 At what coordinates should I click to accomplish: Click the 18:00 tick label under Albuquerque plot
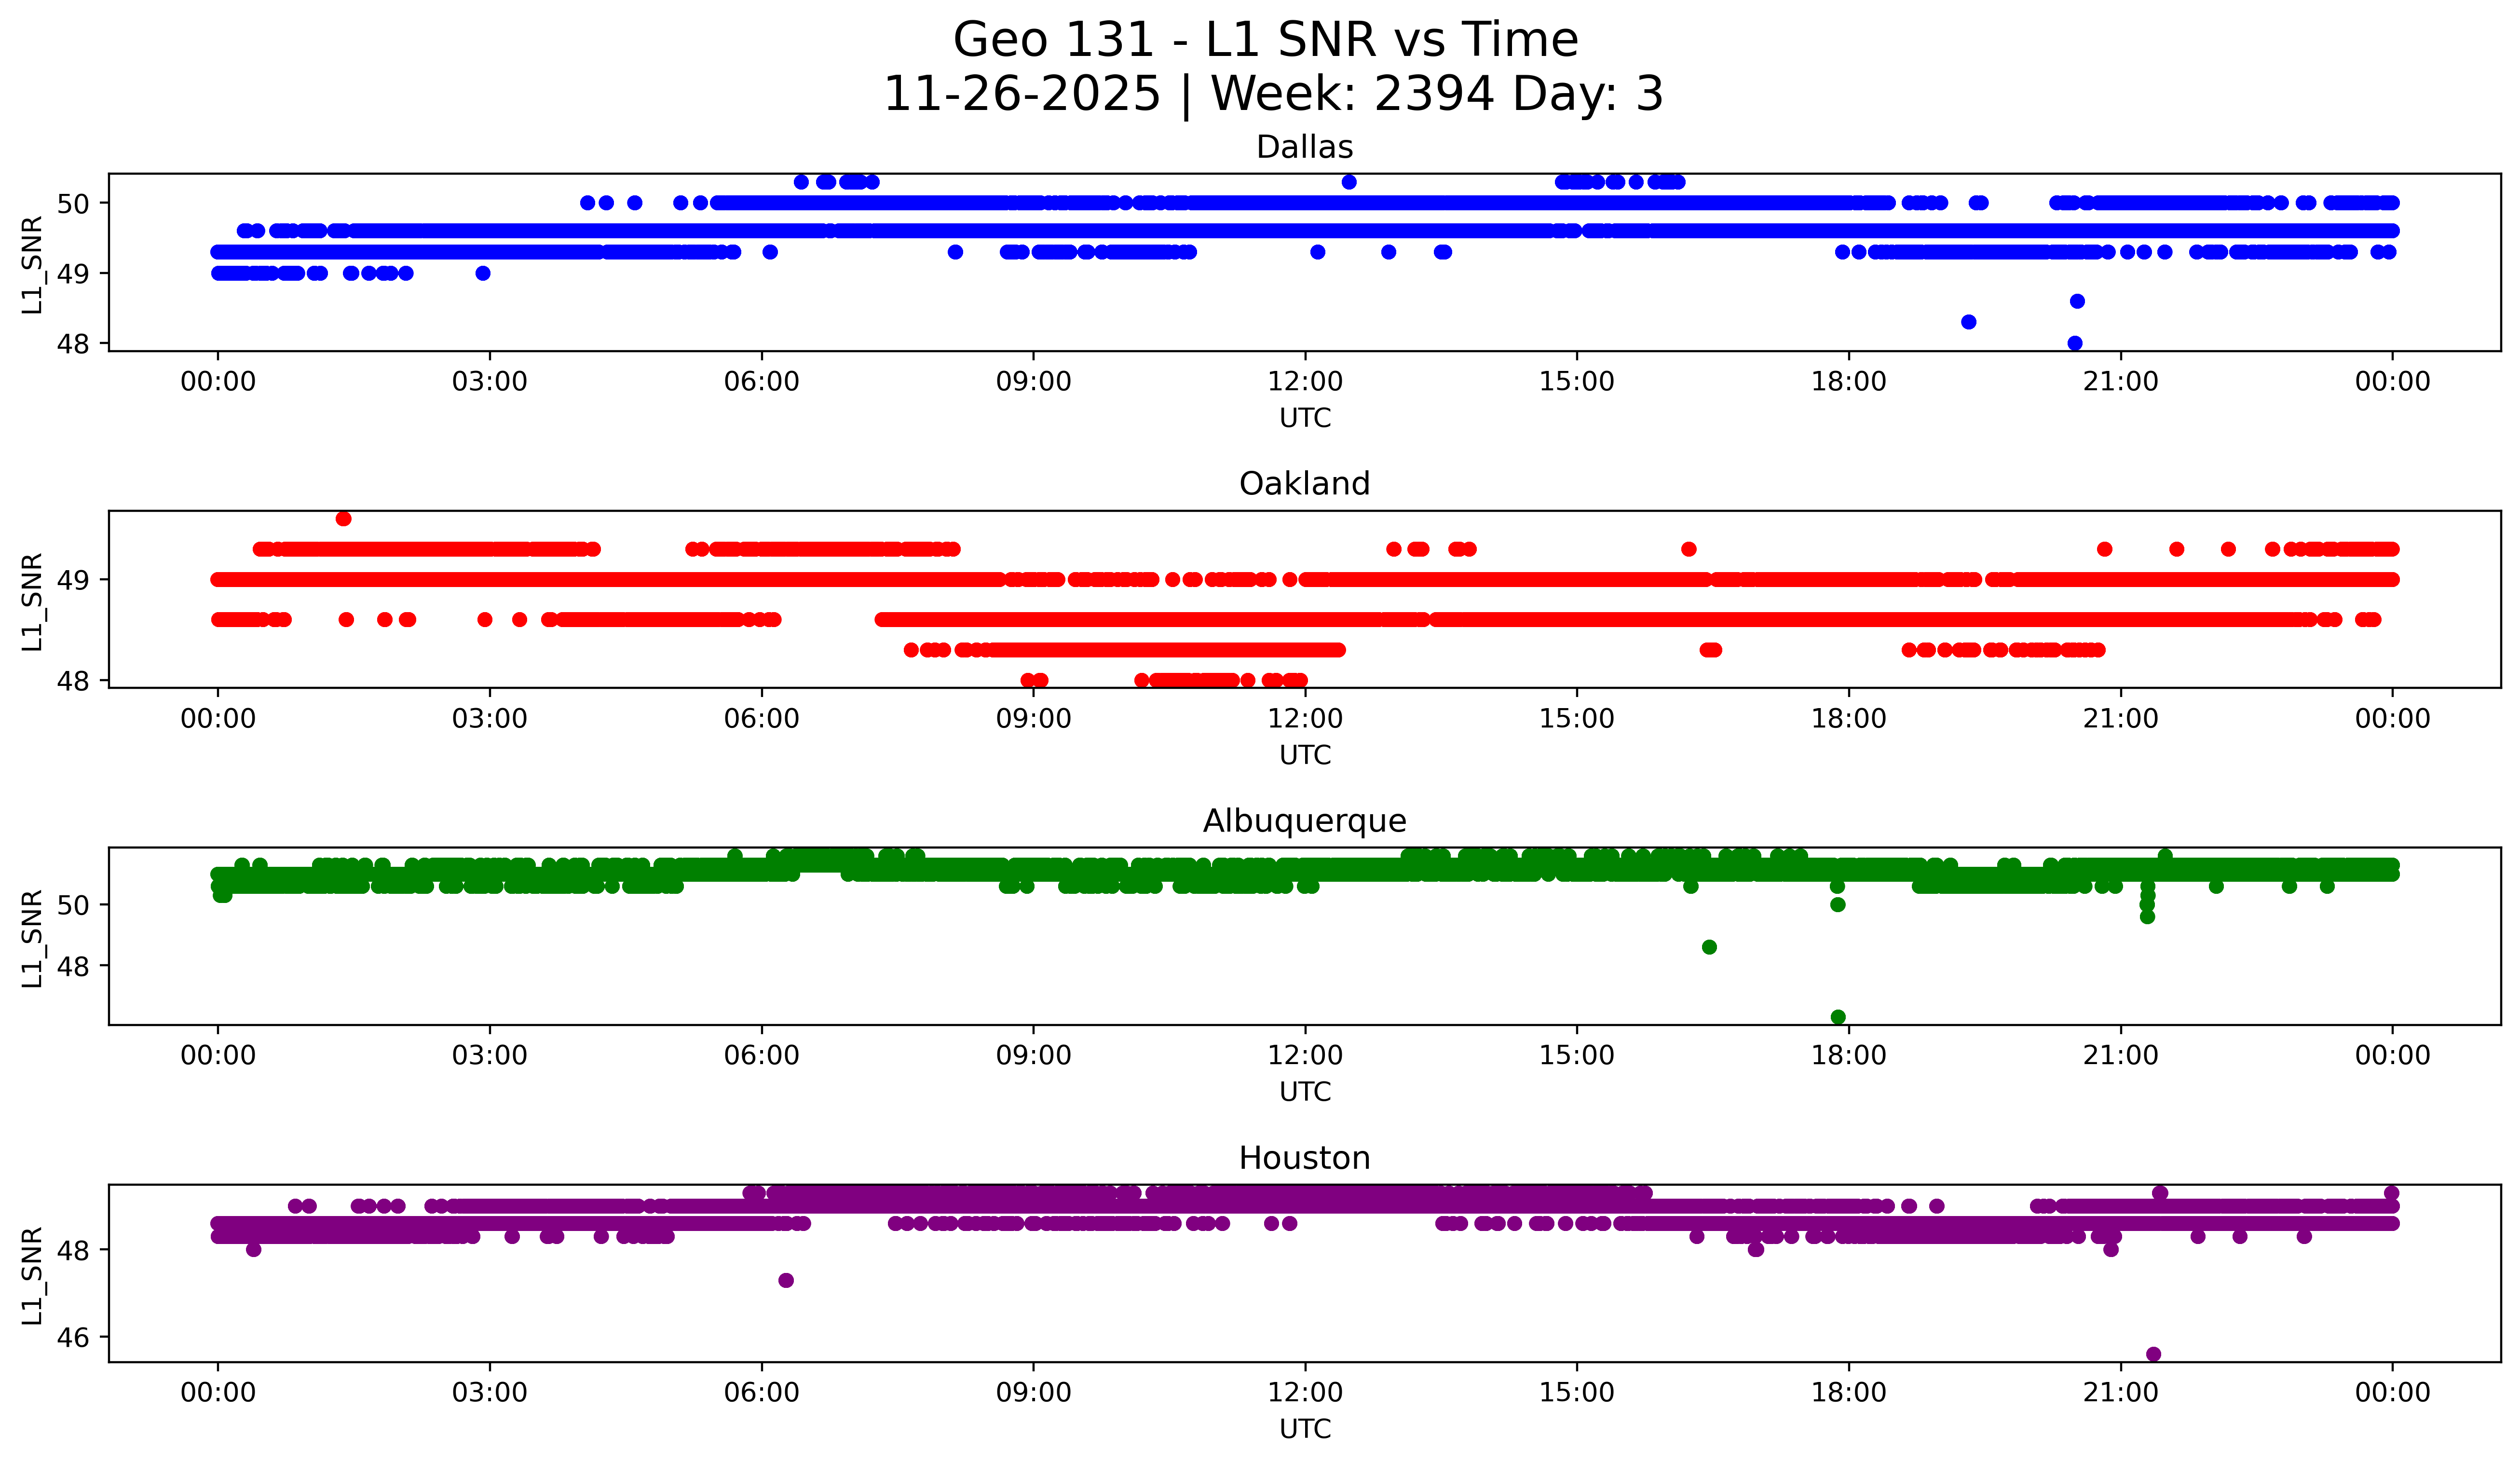1848,1055
